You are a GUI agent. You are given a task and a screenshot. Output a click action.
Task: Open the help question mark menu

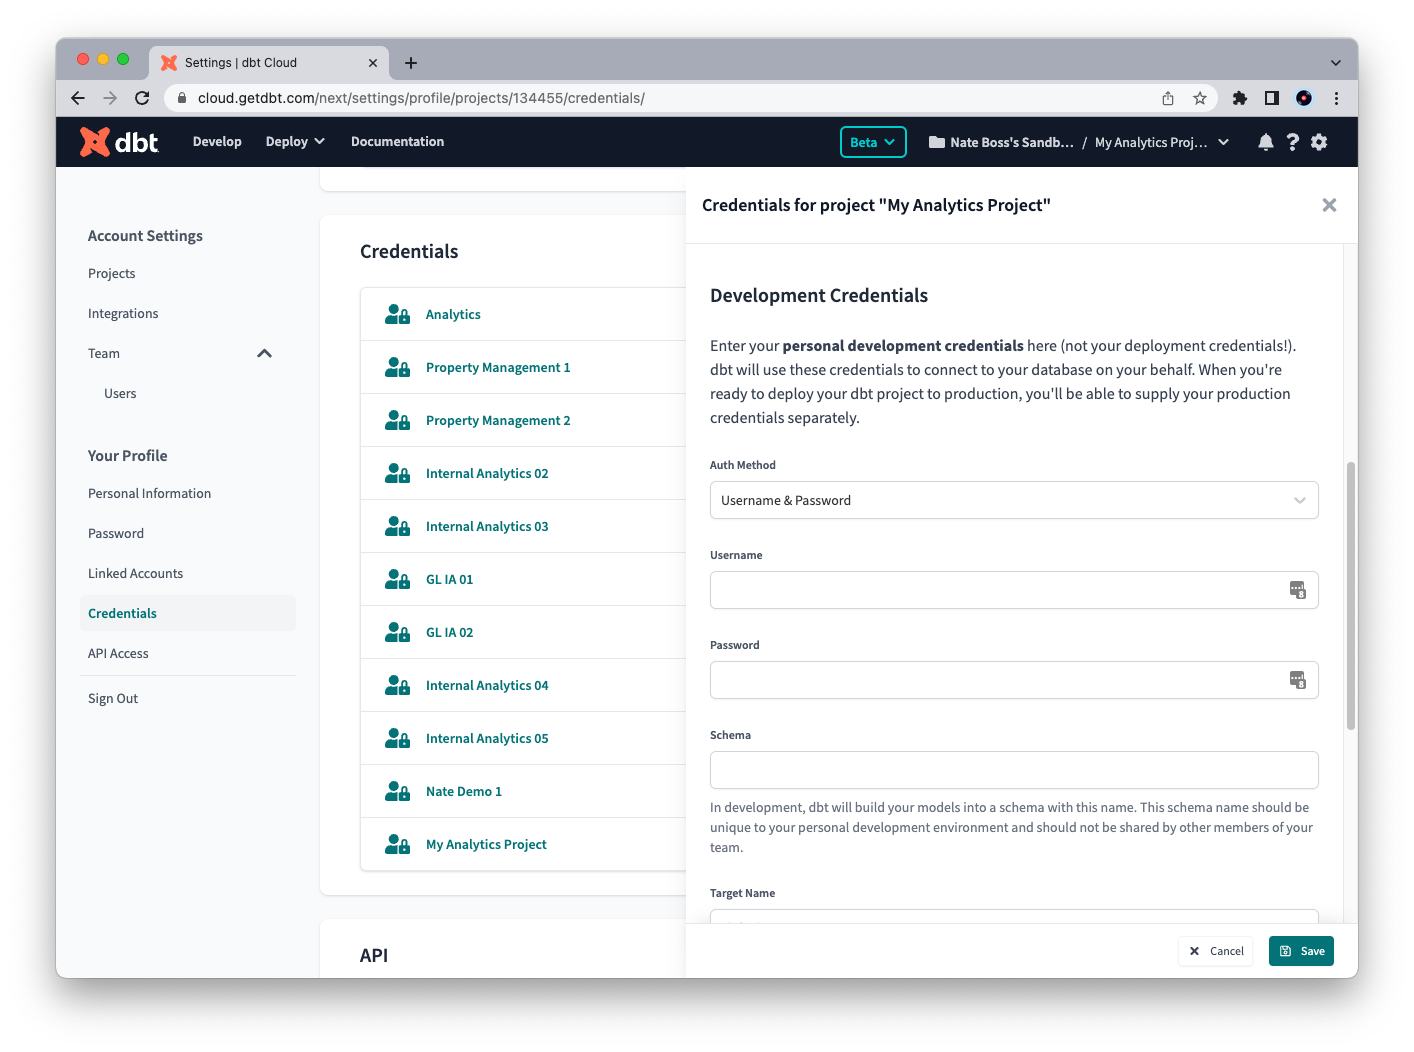tap(1292, 141)
